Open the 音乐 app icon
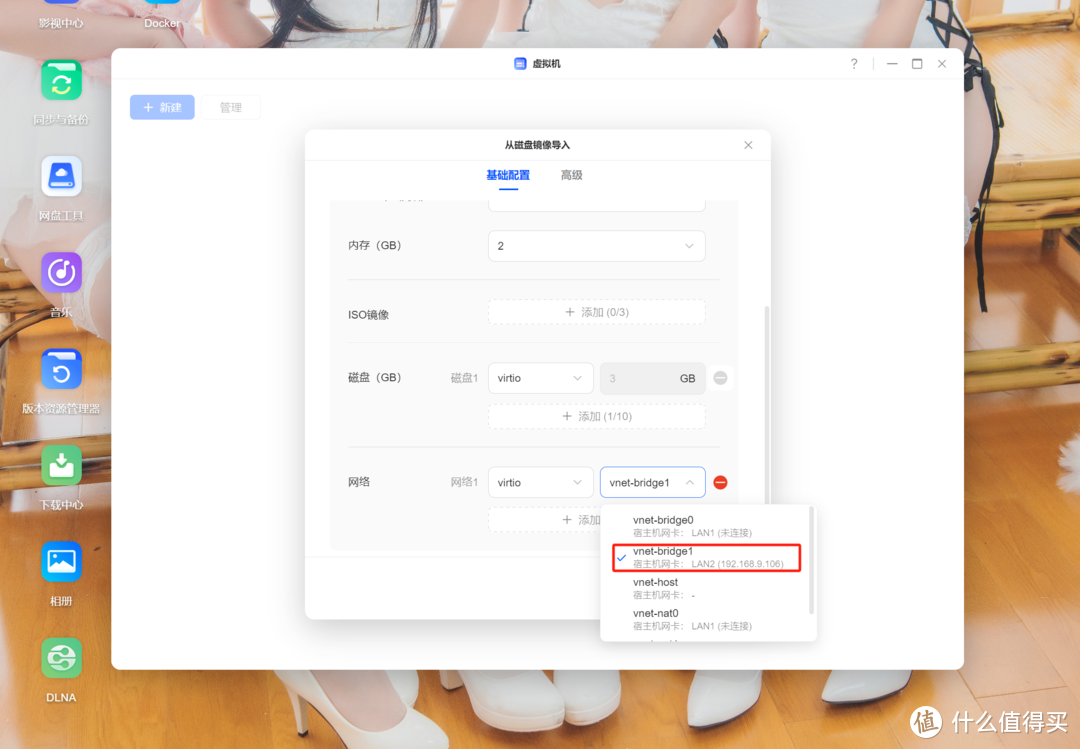1080x749 pixels. pos(61,273)
